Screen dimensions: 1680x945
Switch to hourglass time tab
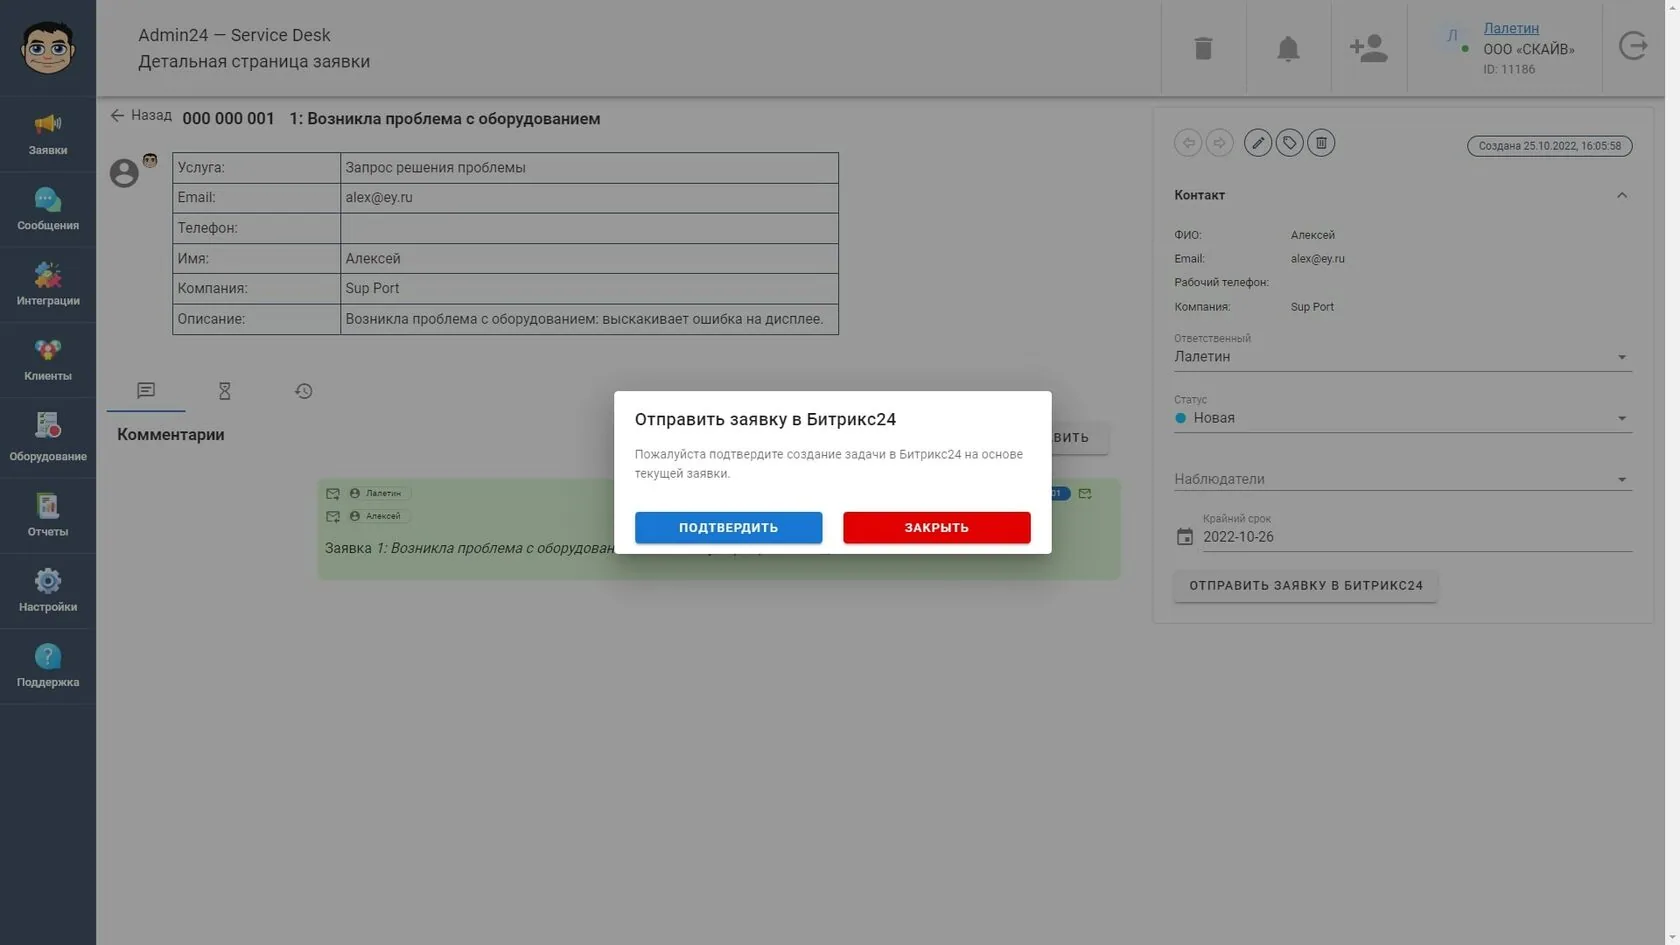(x=225, y=390)
